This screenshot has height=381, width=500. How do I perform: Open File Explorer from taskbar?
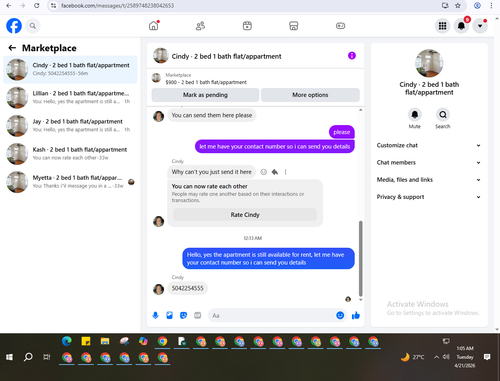tap(105, 341)
